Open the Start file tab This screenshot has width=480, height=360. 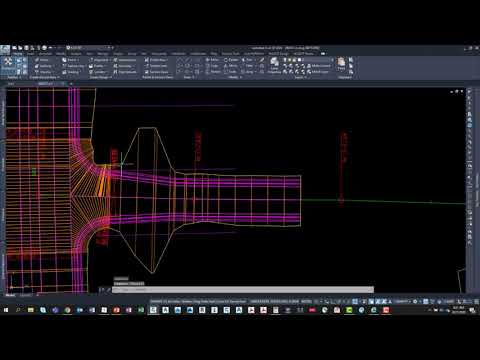pyautogui.click(x=11, y=84)
